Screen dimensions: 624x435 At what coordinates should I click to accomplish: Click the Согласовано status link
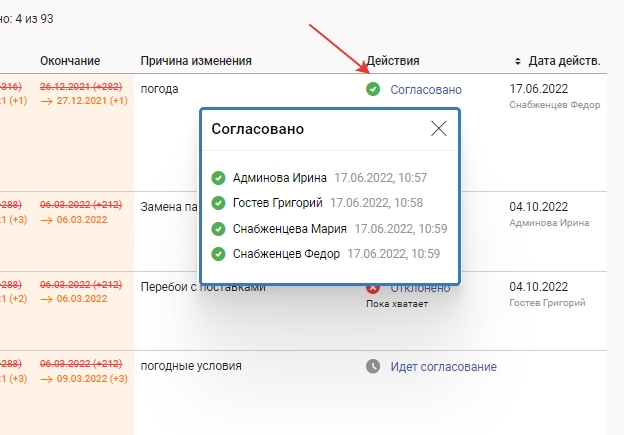coord(427,89)
